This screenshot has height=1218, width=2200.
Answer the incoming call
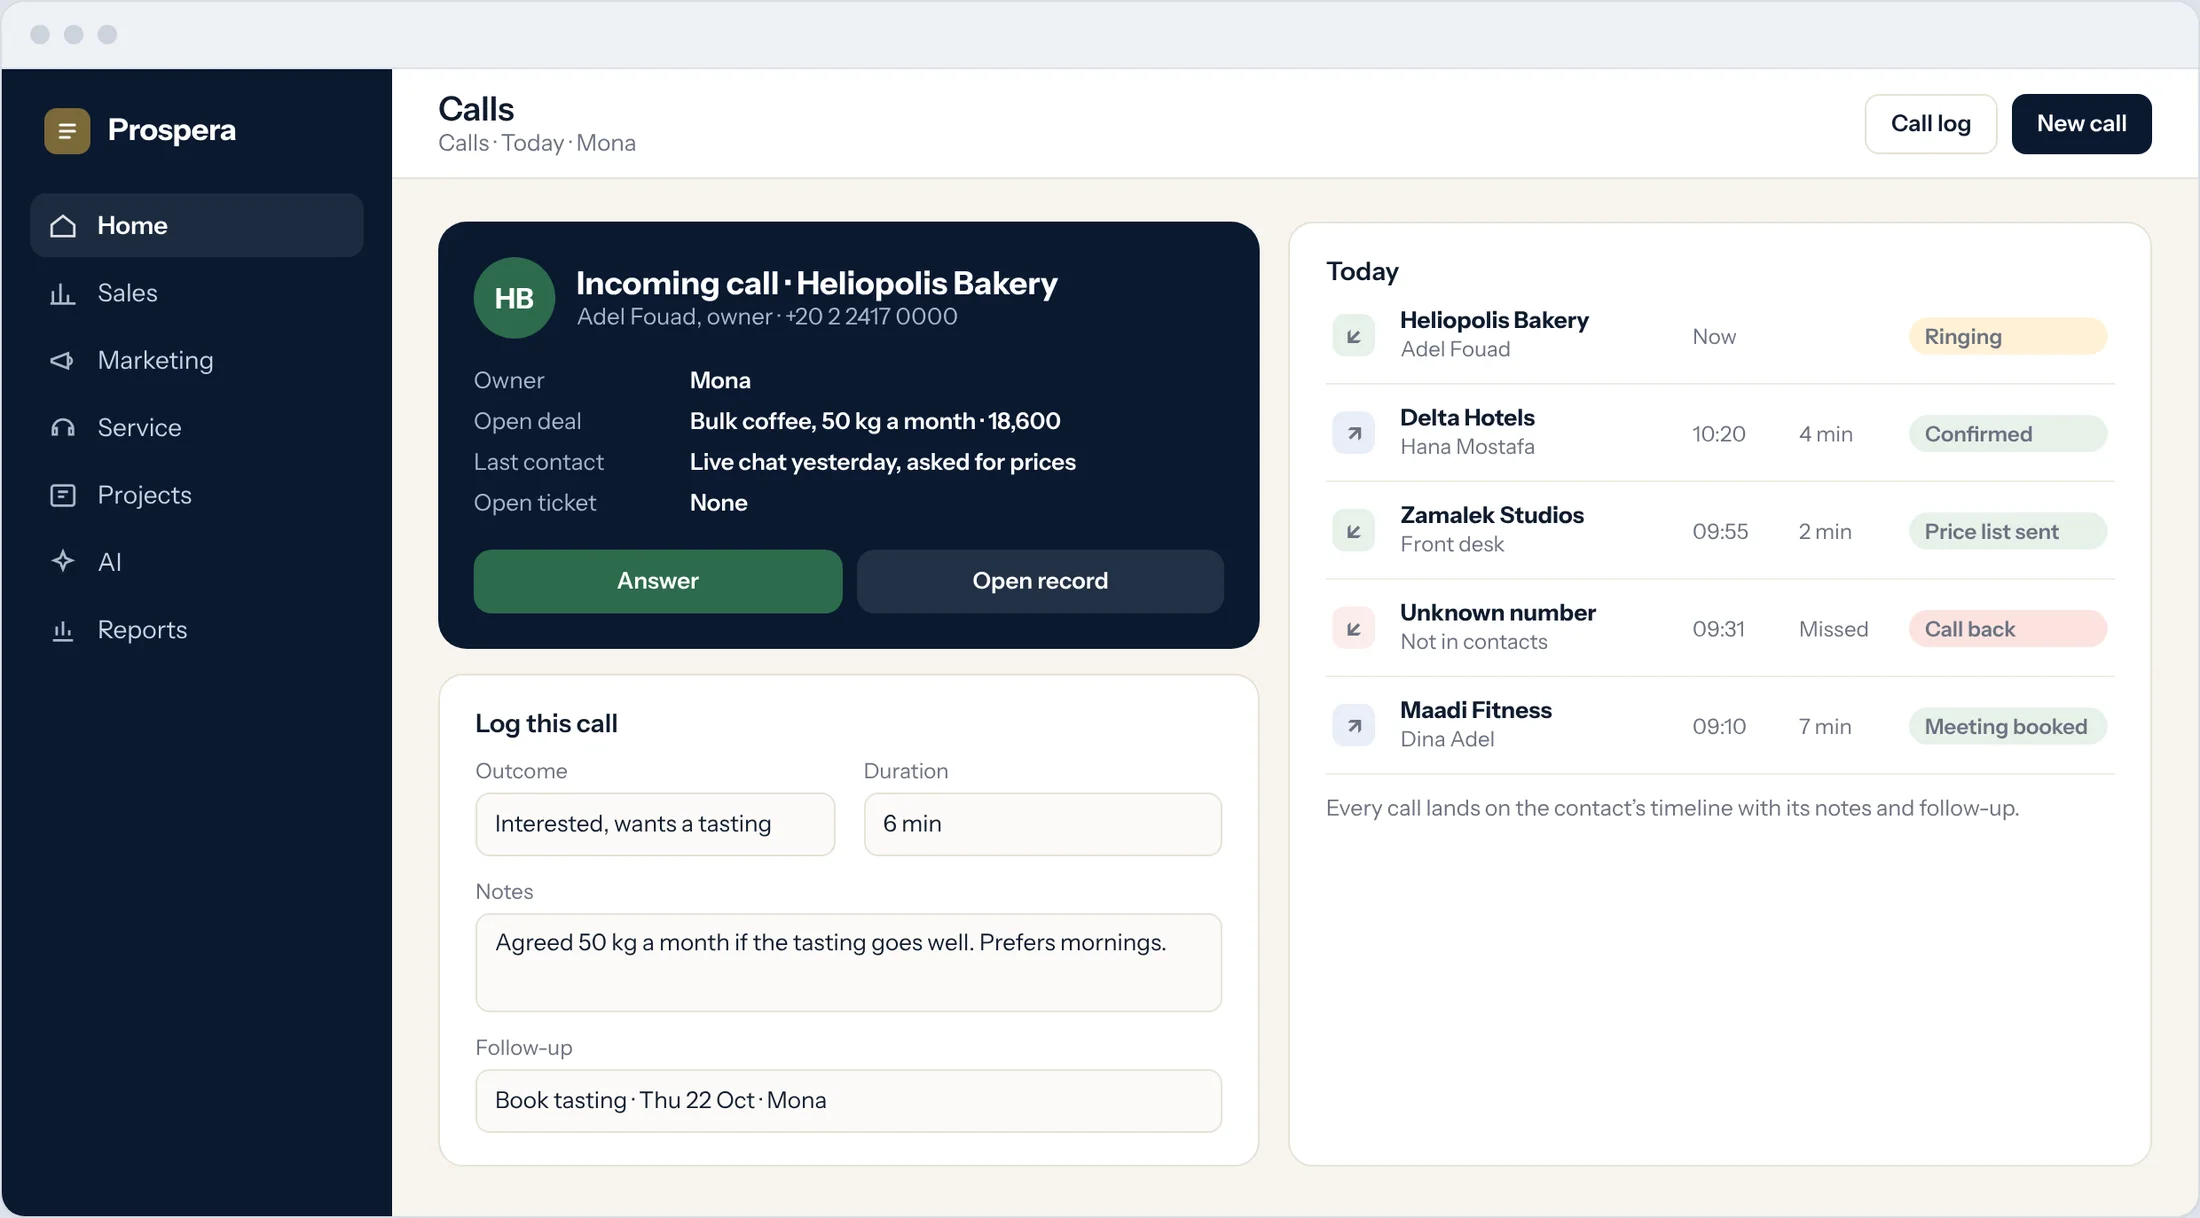658,581
